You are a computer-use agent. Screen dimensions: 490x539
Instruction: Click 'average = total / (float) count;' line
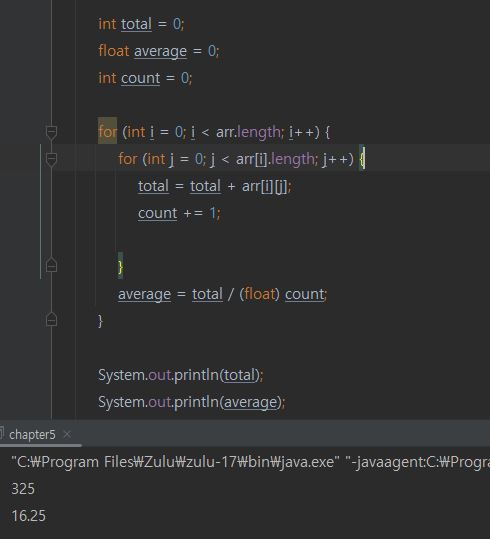point(223,294)
